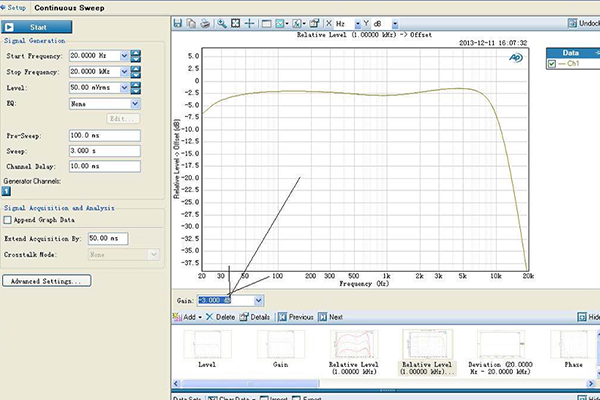This screenshot has height=400, width=600.
Task: Open the Gain value dropdown
Action: [259, 299]
